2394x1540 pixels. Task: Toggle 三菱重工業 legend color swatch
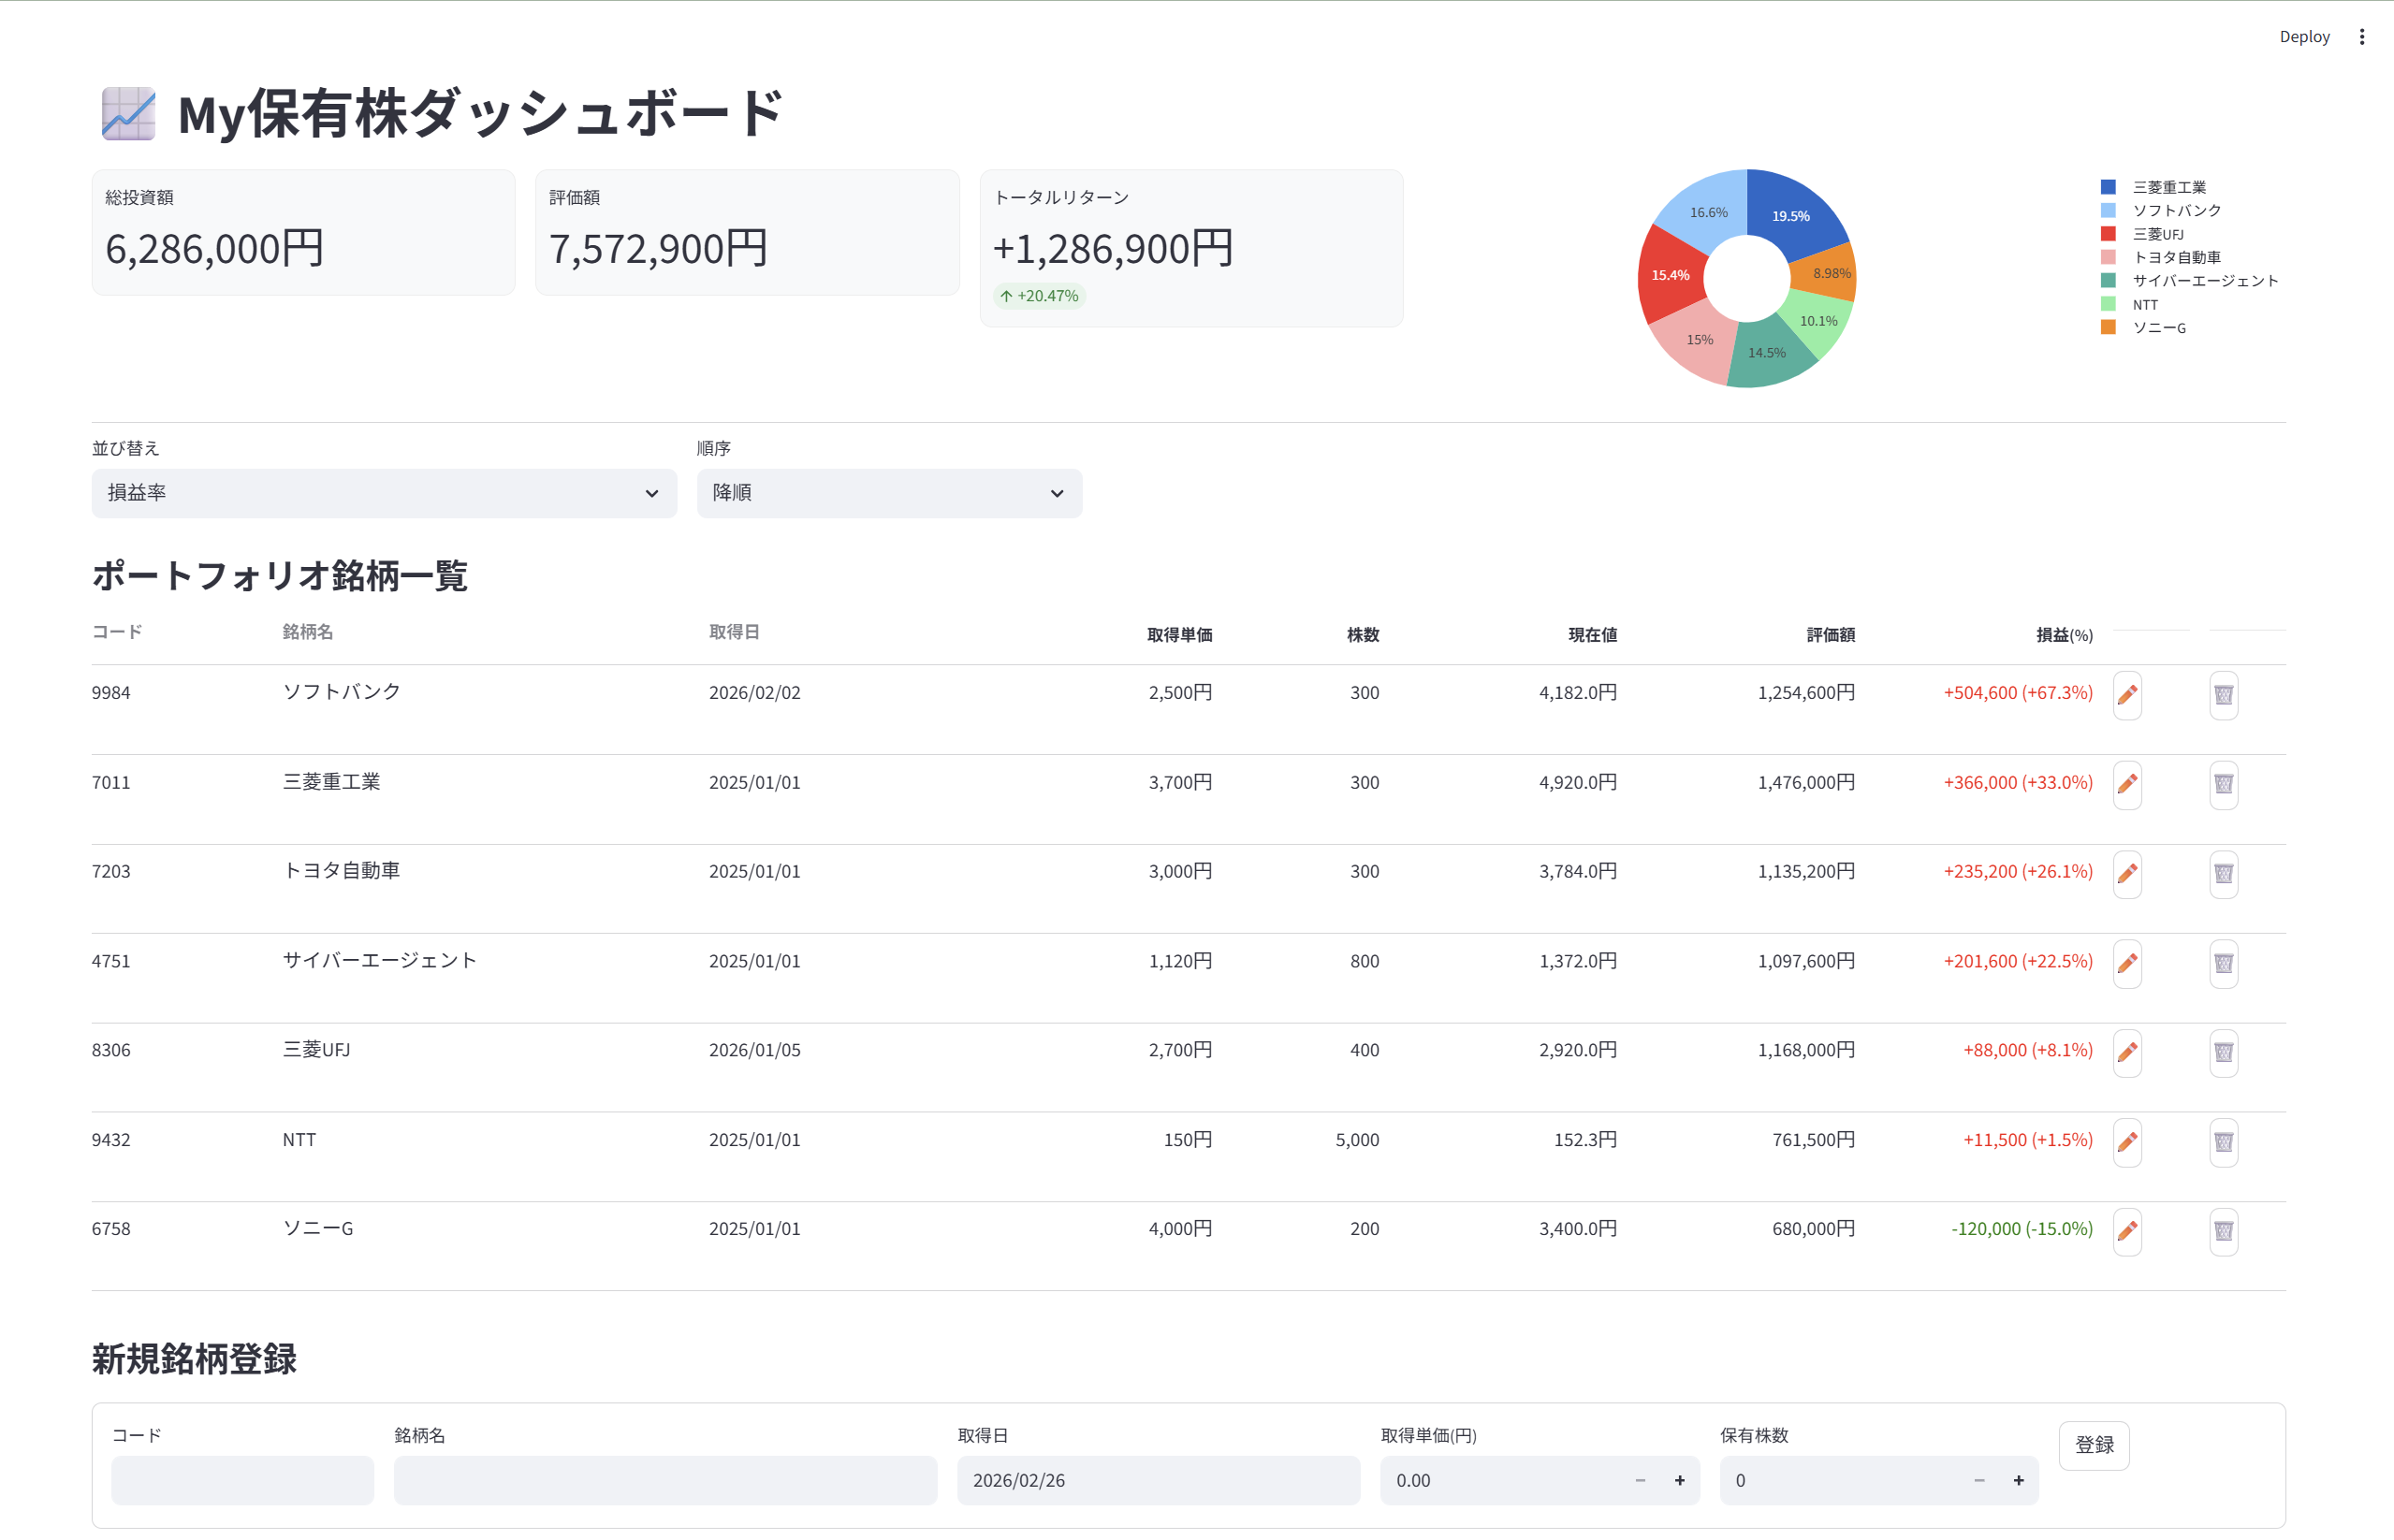tap(2108, 187)
